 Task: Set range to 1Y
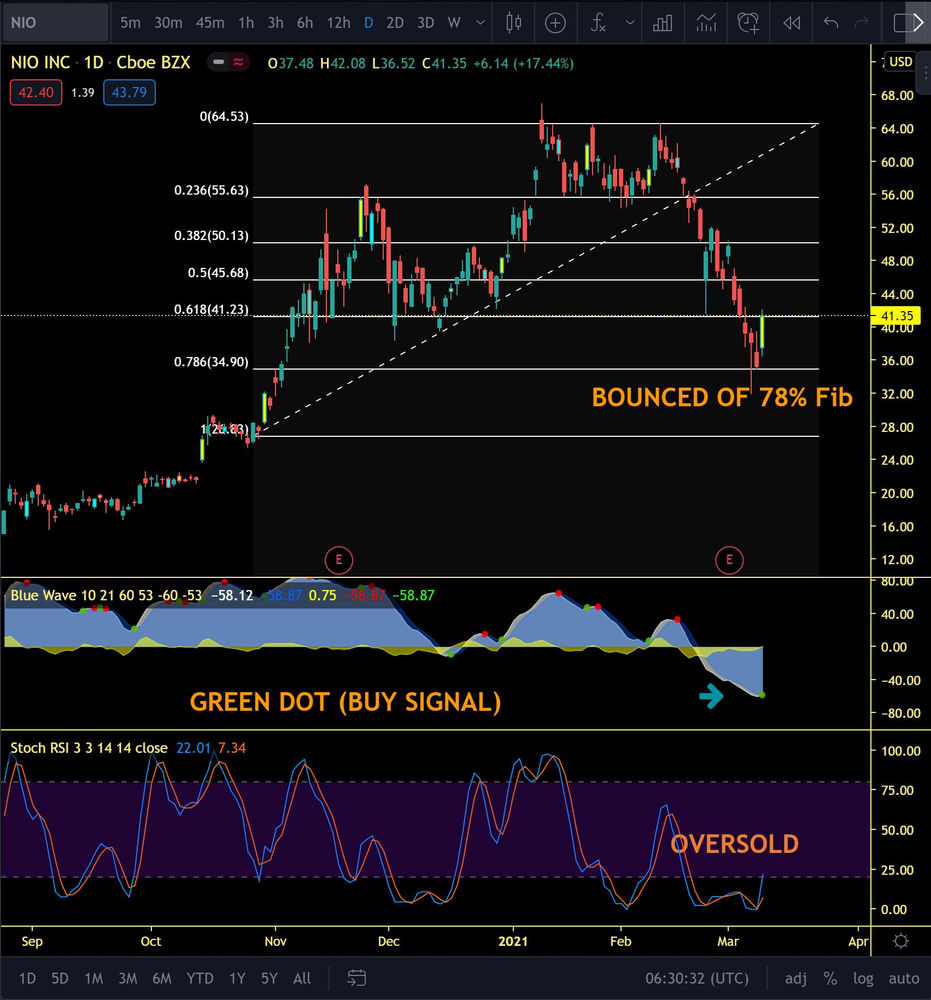(x=237, y=978)
